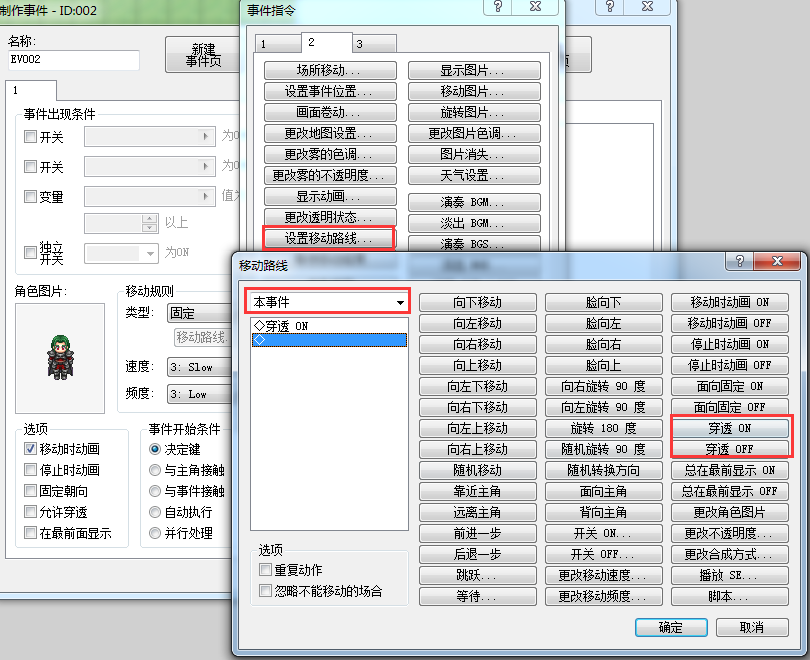Enable the 变量 condition checkbox
810x660 pixels.
tap(30, 197)
